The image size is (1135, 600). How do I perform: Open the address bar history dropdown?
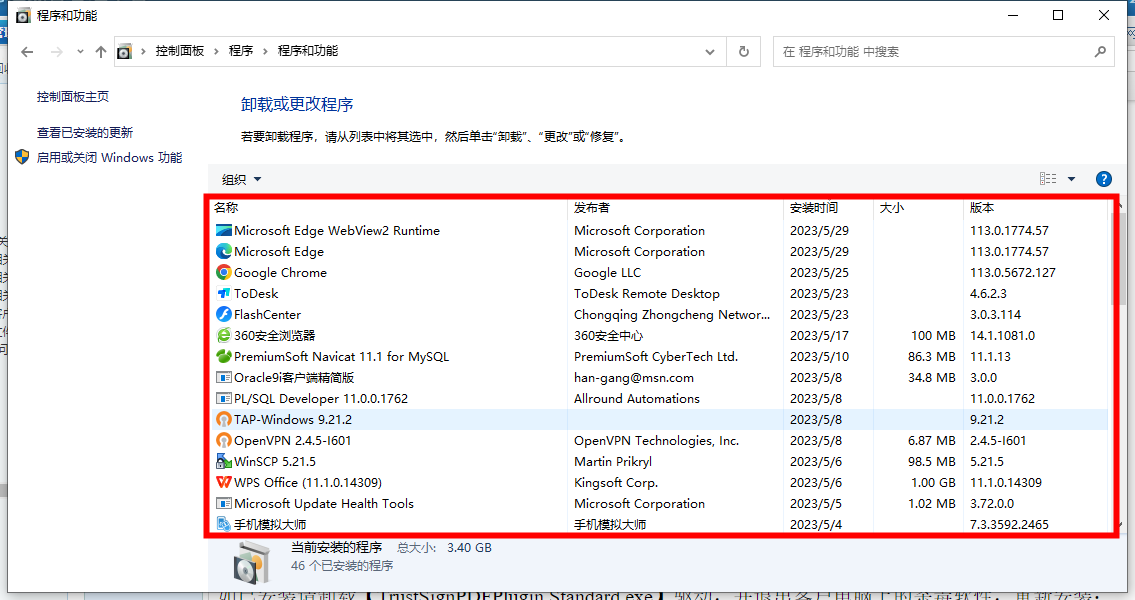click(710, 52)
